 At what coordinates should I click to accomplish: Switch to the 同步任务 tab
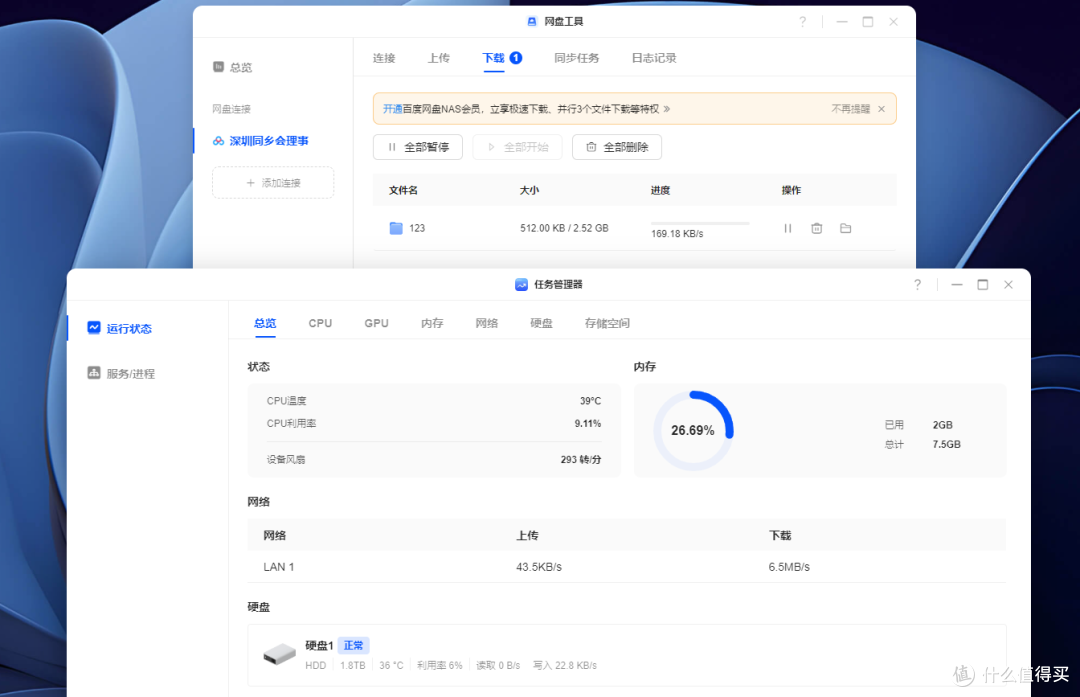tap(577, 58)
